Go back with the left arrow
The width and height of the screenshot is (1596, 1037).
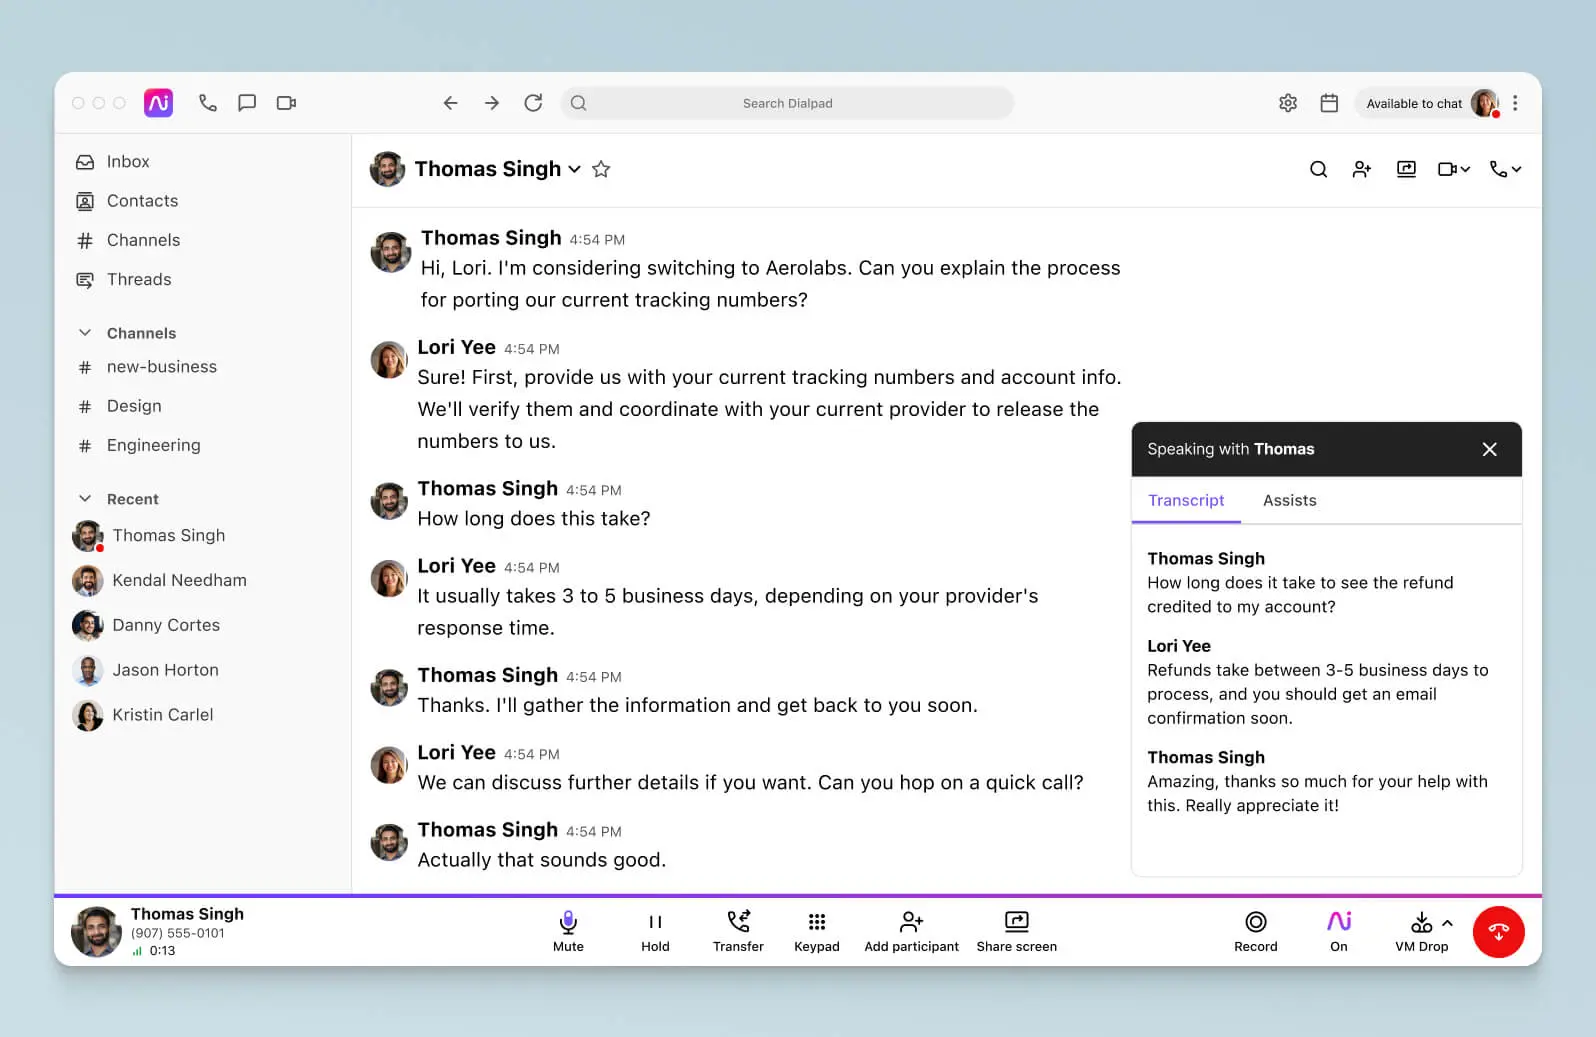(x=450, y=103)
